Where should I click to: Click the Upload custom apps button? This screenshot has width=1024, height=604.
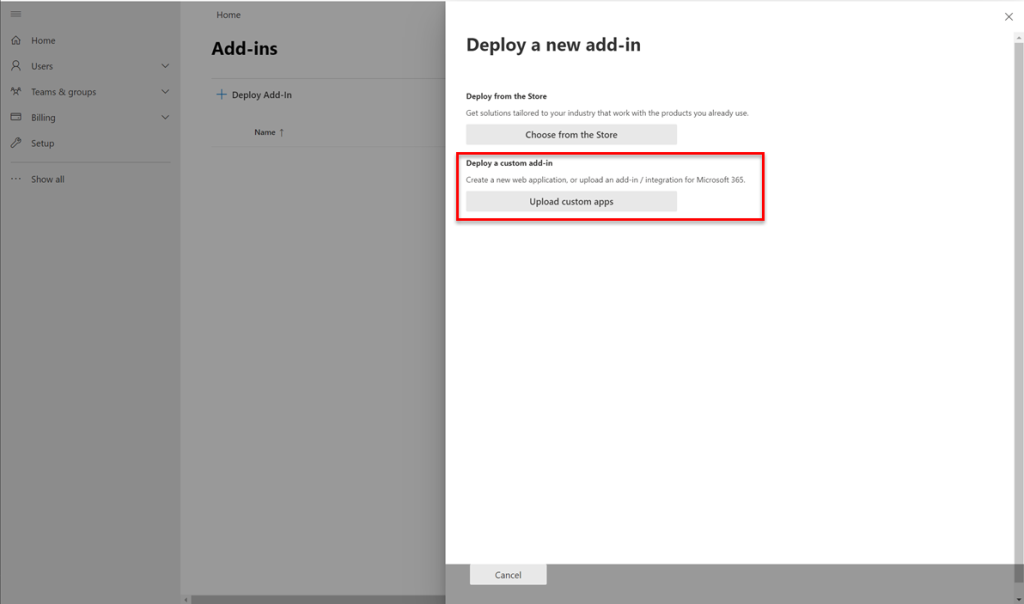[x=571, y=200]
